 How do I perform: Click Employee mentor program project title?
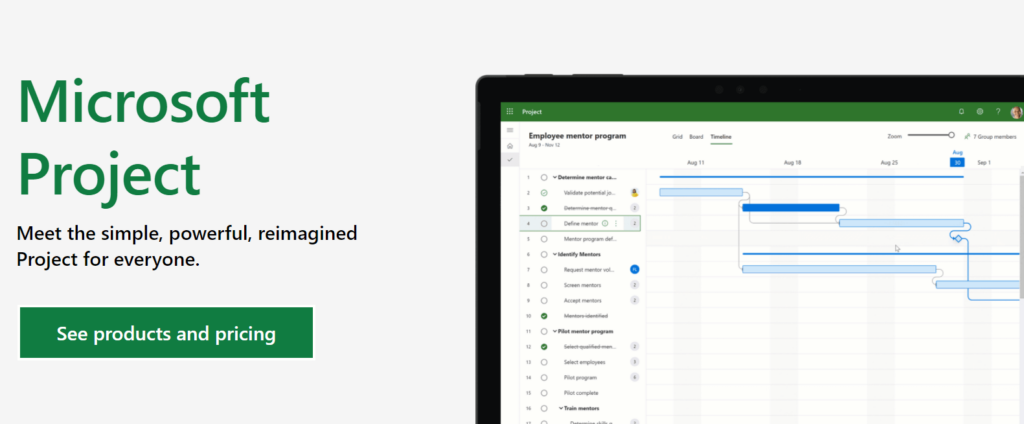click(x=577, y=136)
